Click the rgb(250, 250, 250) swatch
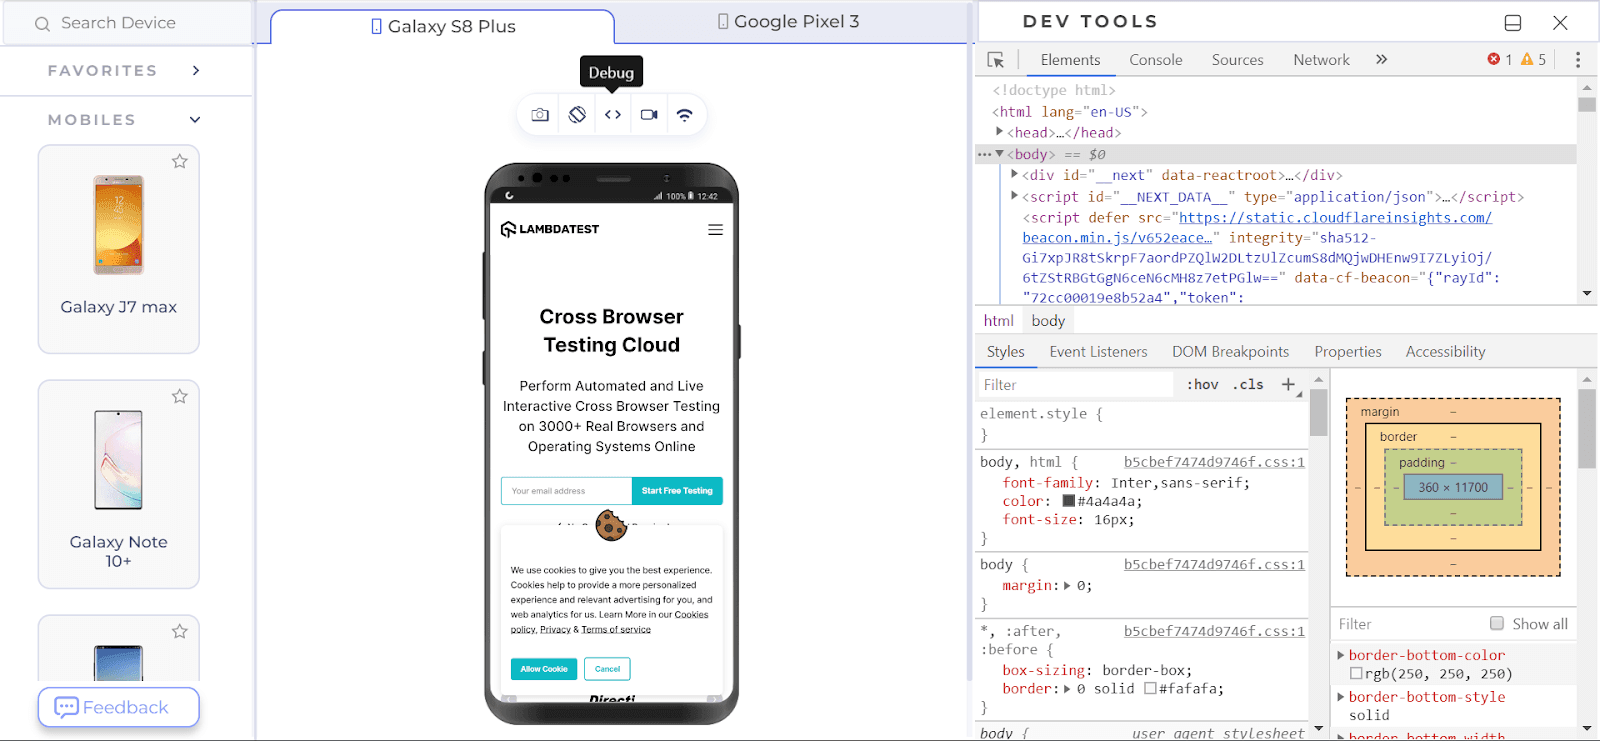 click(1356, 674)
